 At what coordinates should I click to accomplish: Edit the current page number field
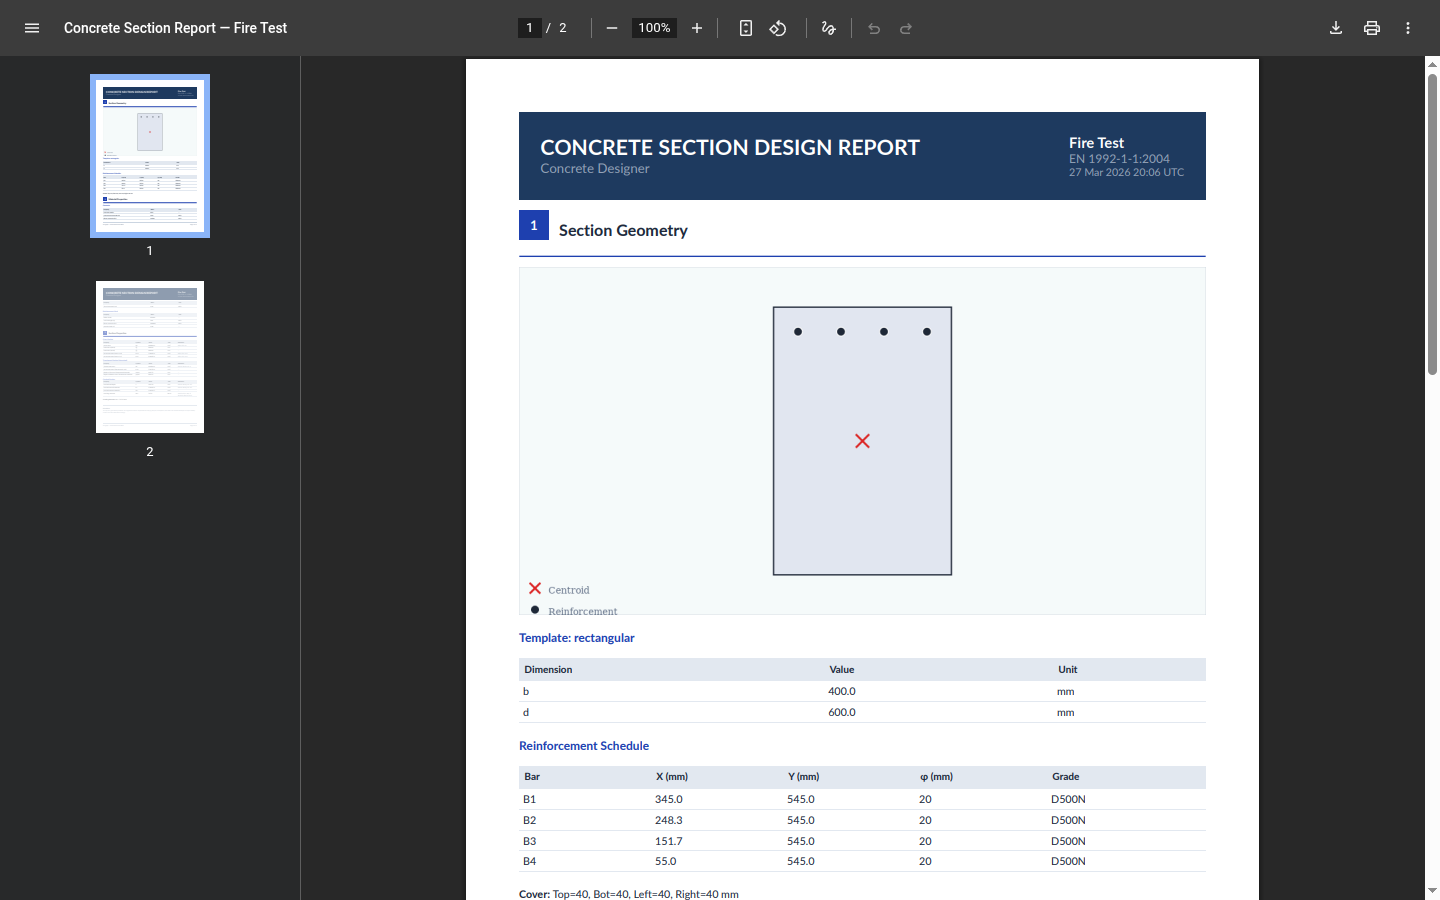(x=530, y=28)
